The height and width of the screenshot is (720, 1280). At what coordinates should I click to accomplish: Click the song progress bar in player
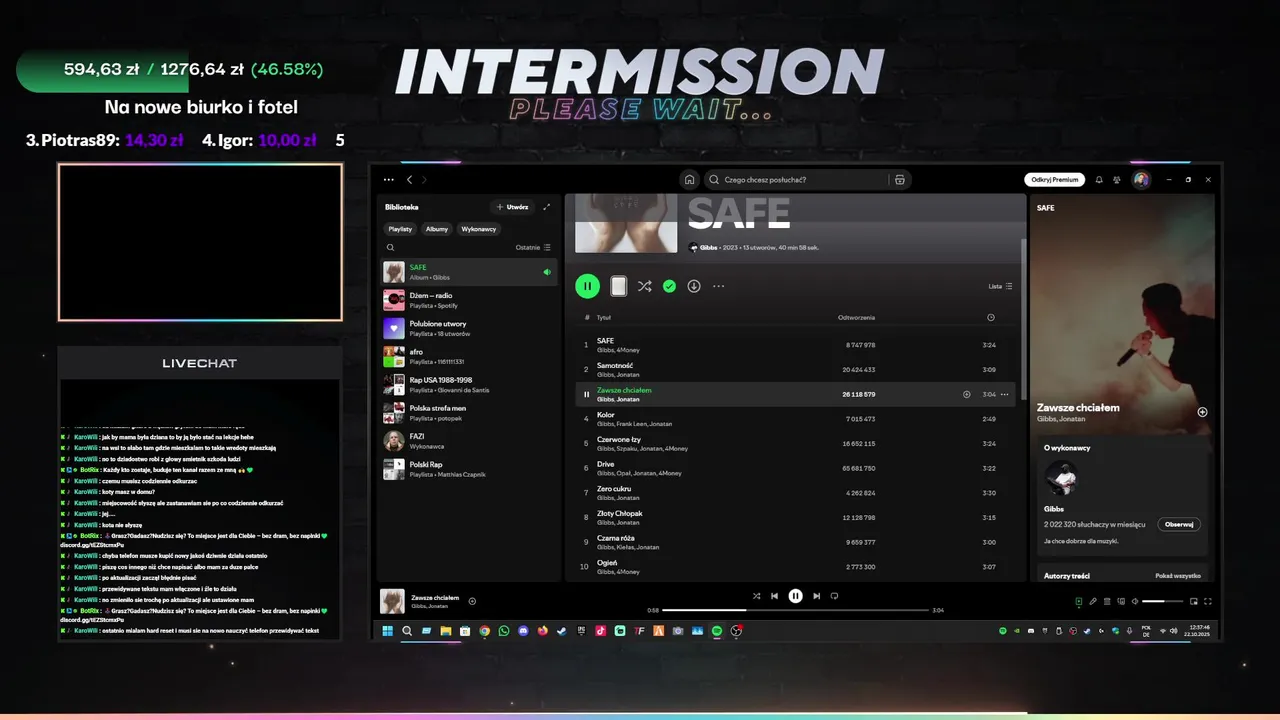click(x=795, y=610)
